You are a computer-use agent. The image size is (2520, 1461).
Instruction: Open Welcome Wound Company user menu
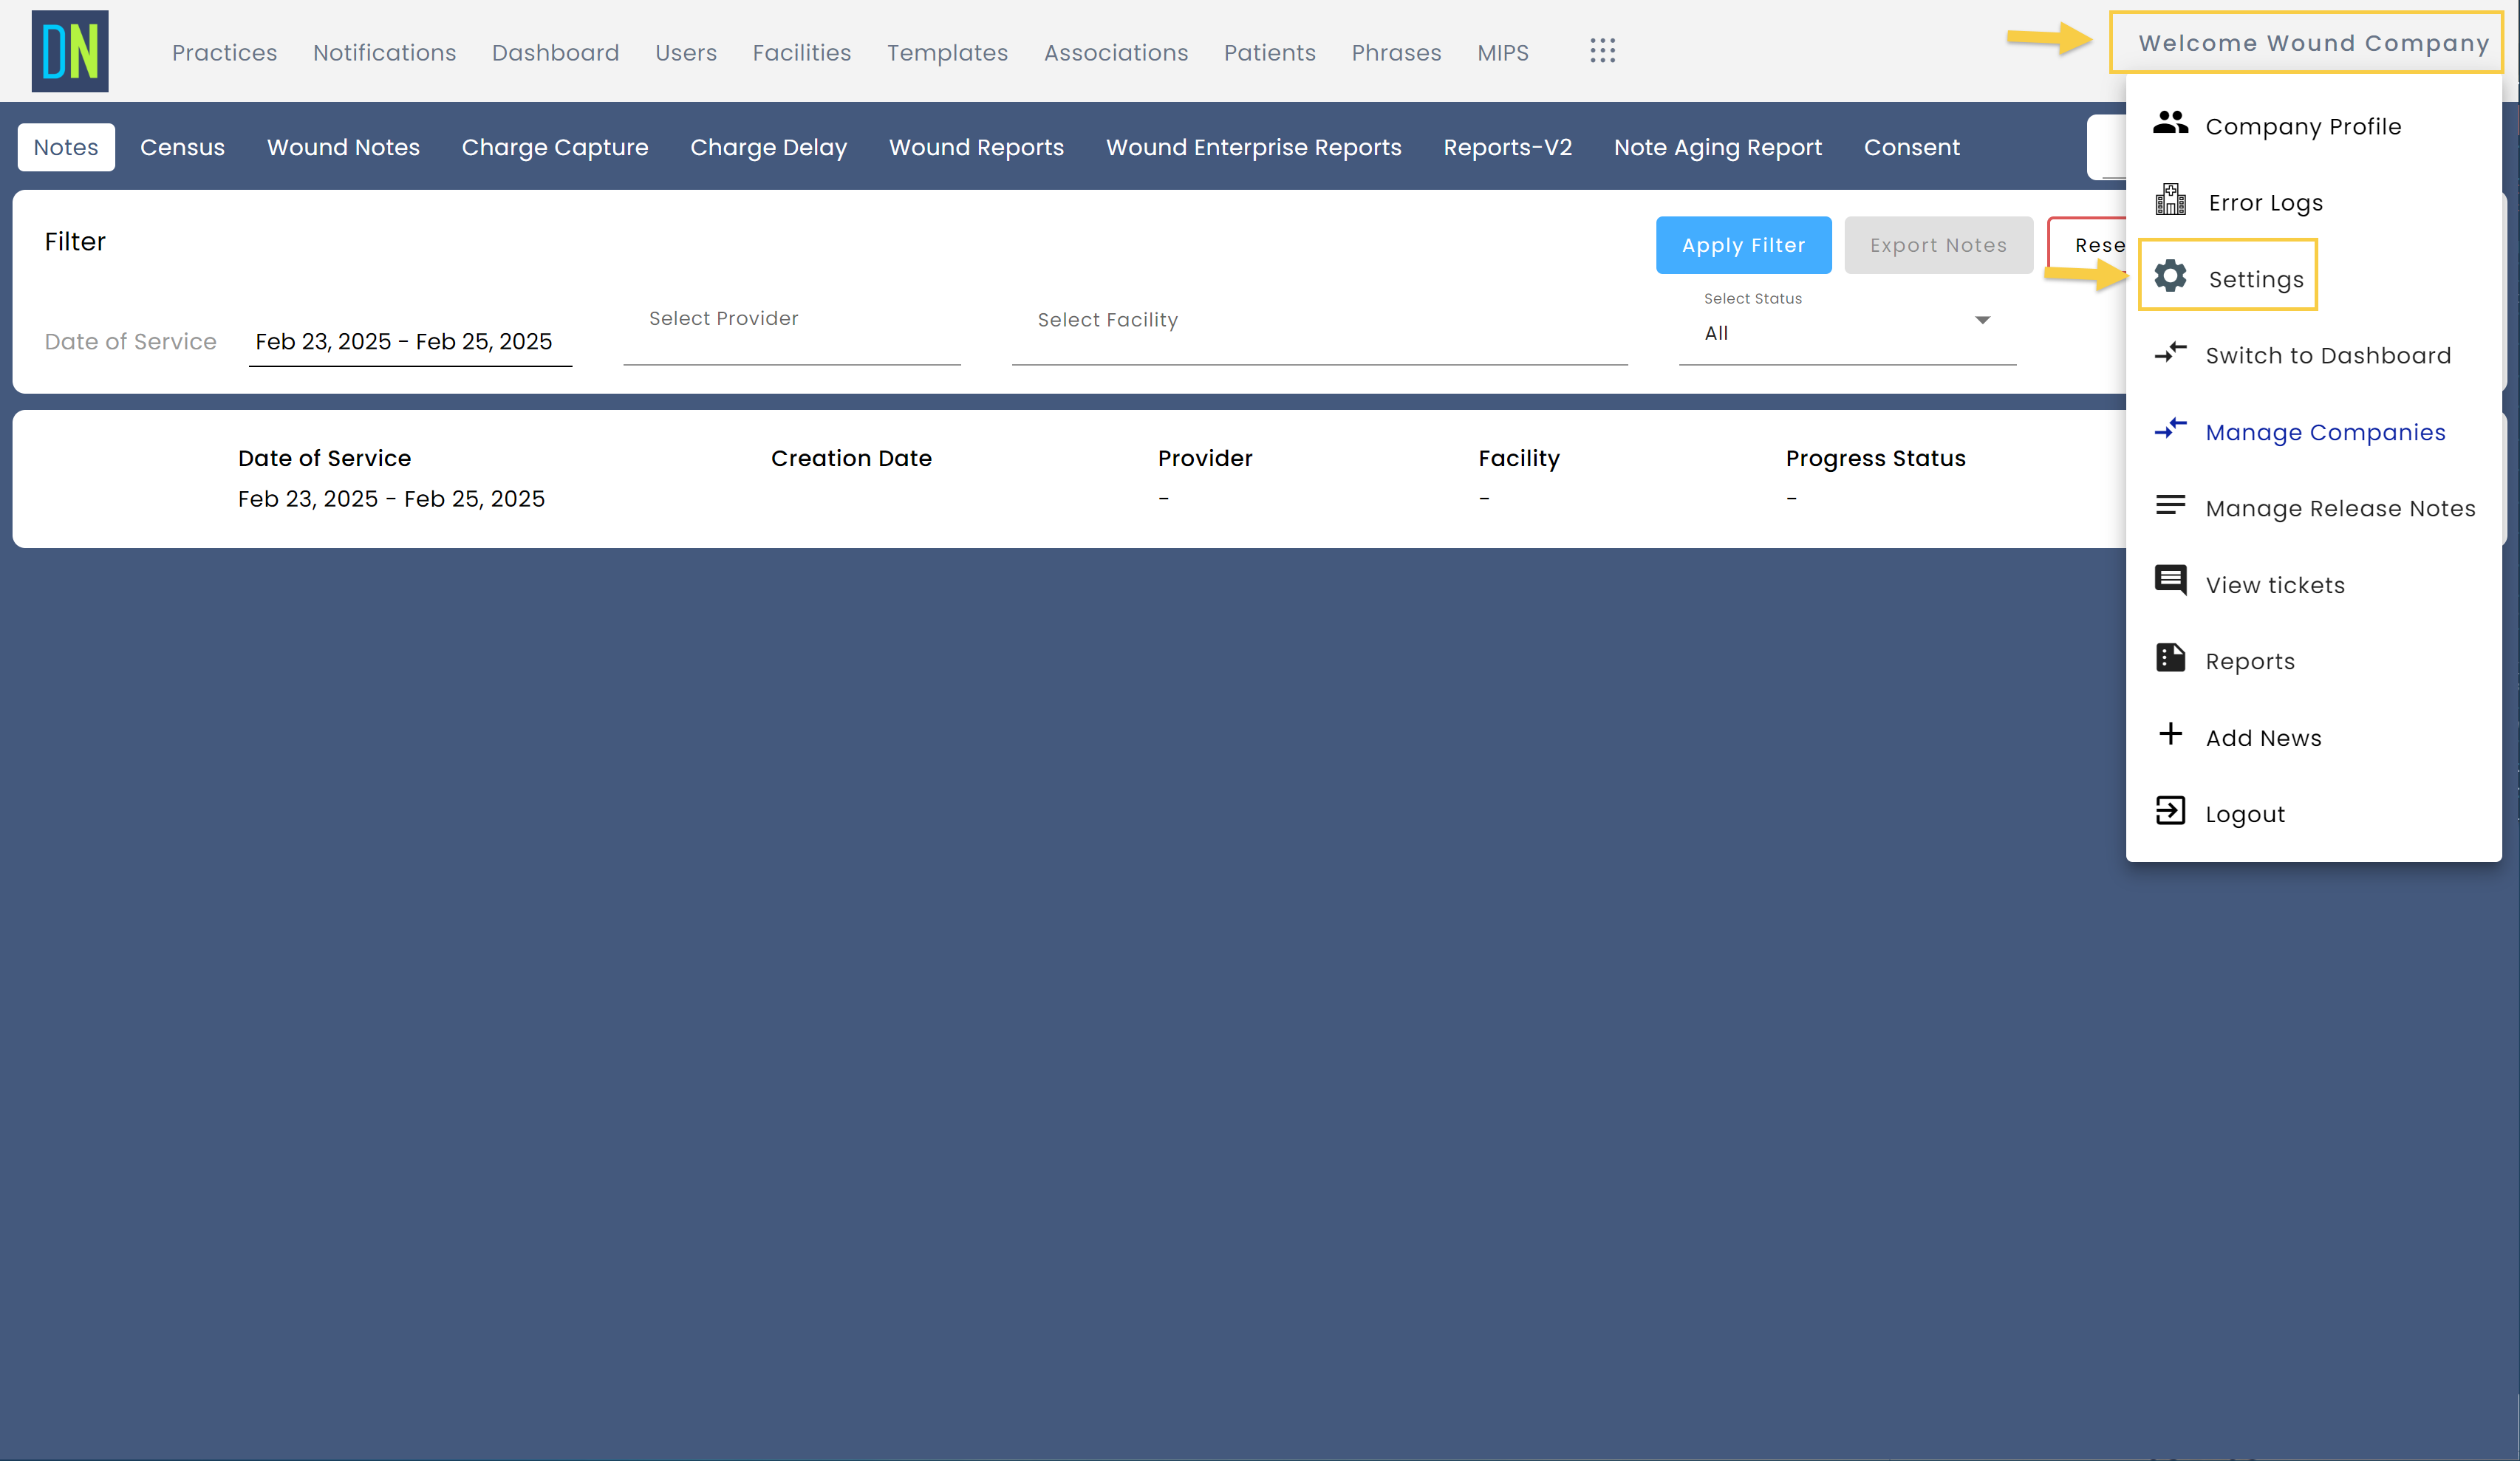pyautogui.click(x=2313, y=43)
